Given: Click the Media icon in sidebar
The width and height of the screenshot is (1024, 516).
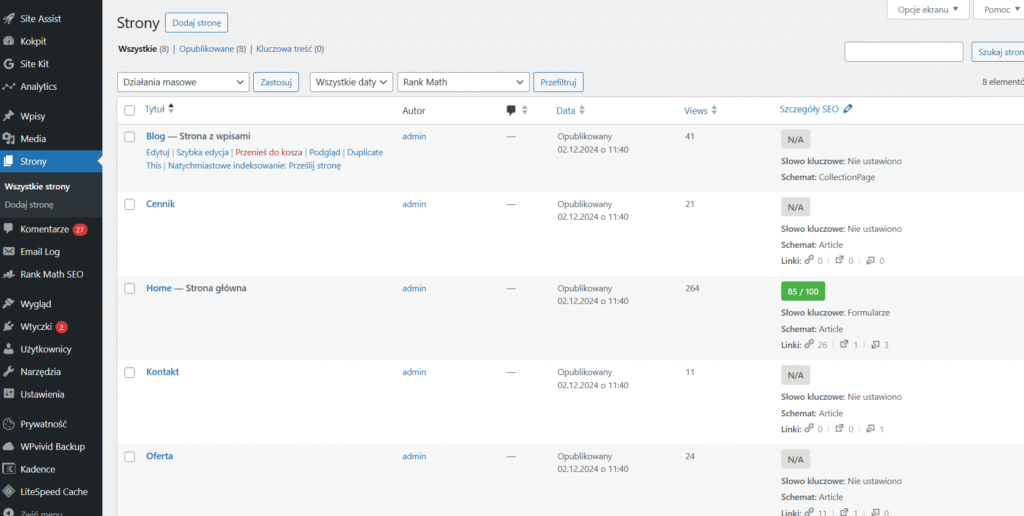Looking at the screenshot, I should pos(9,139).
